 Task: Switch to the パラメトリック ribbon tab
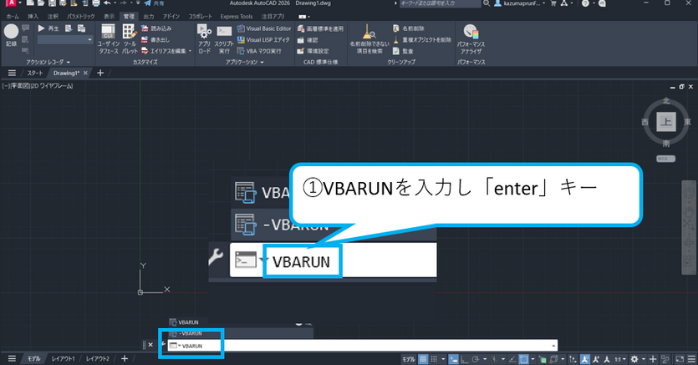[x=81, y=16]
